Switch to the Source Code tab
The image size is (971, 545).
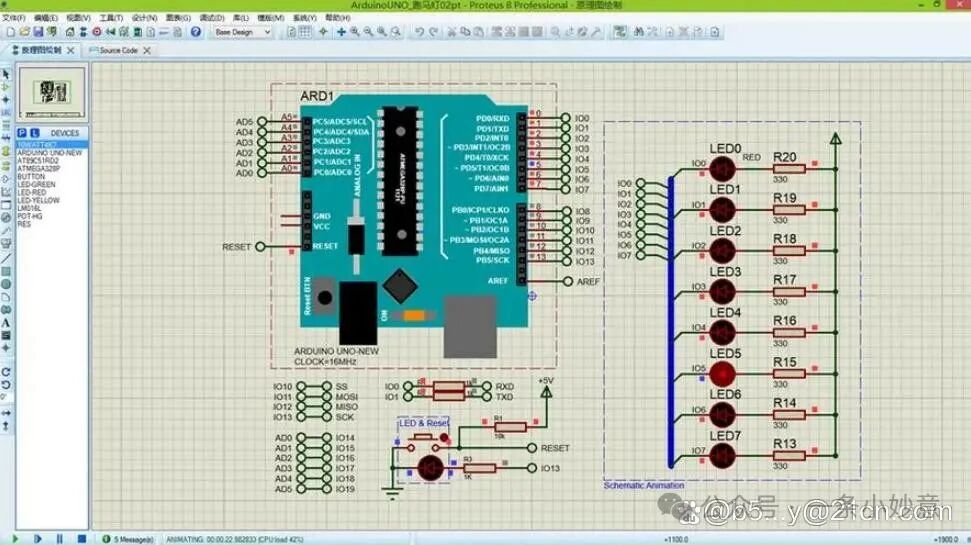[115, 50]
